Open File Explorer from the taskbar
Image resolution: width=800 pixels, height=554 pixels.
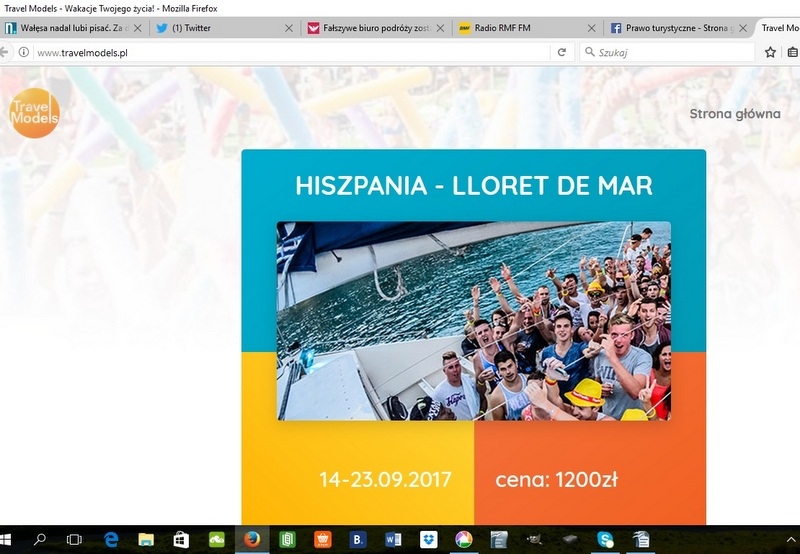click(x=146, y=539)
